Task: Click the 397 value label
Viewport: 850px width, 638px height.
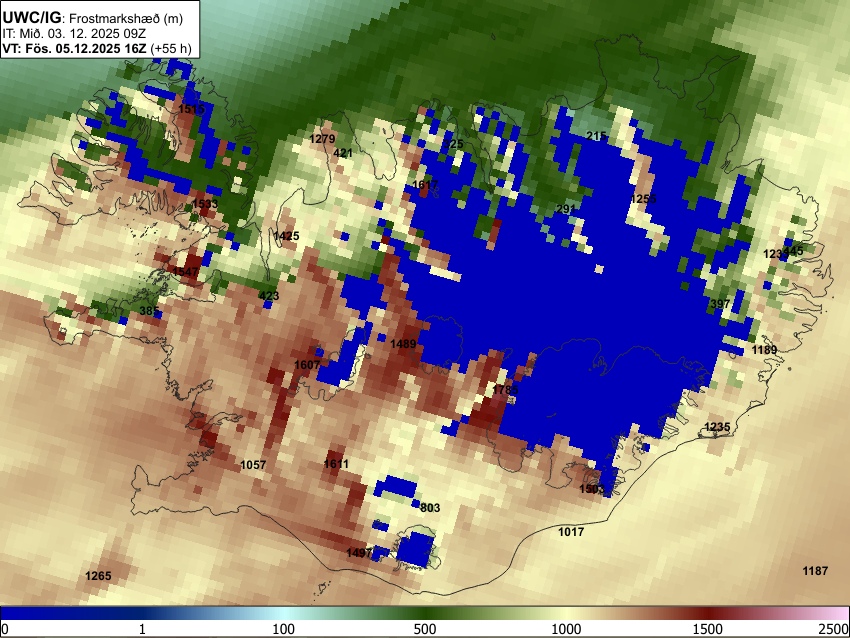Action: [720, 304]
